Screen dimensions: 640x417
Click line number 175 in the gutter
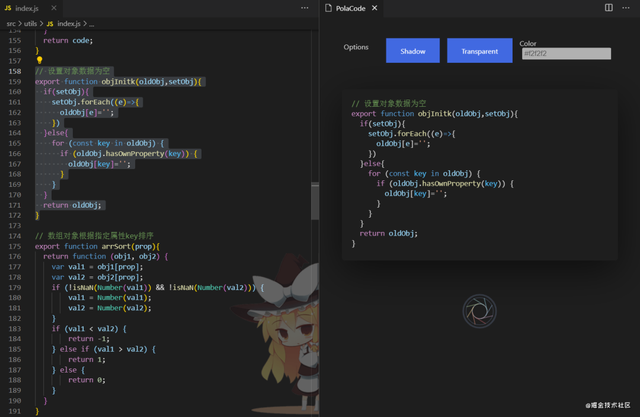tap(15, 246)
